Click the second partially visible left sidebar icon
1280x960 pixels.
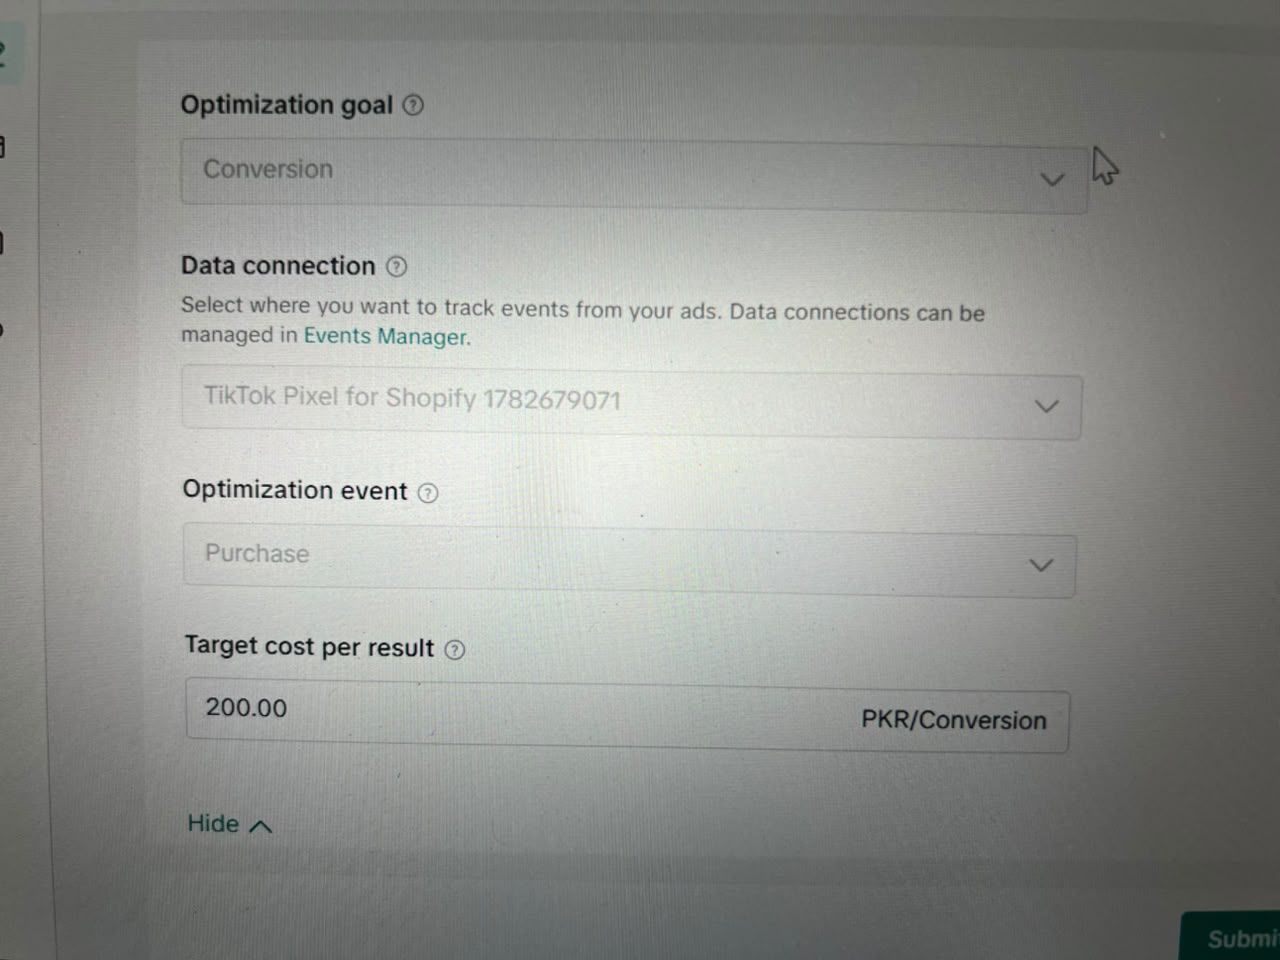3,147
